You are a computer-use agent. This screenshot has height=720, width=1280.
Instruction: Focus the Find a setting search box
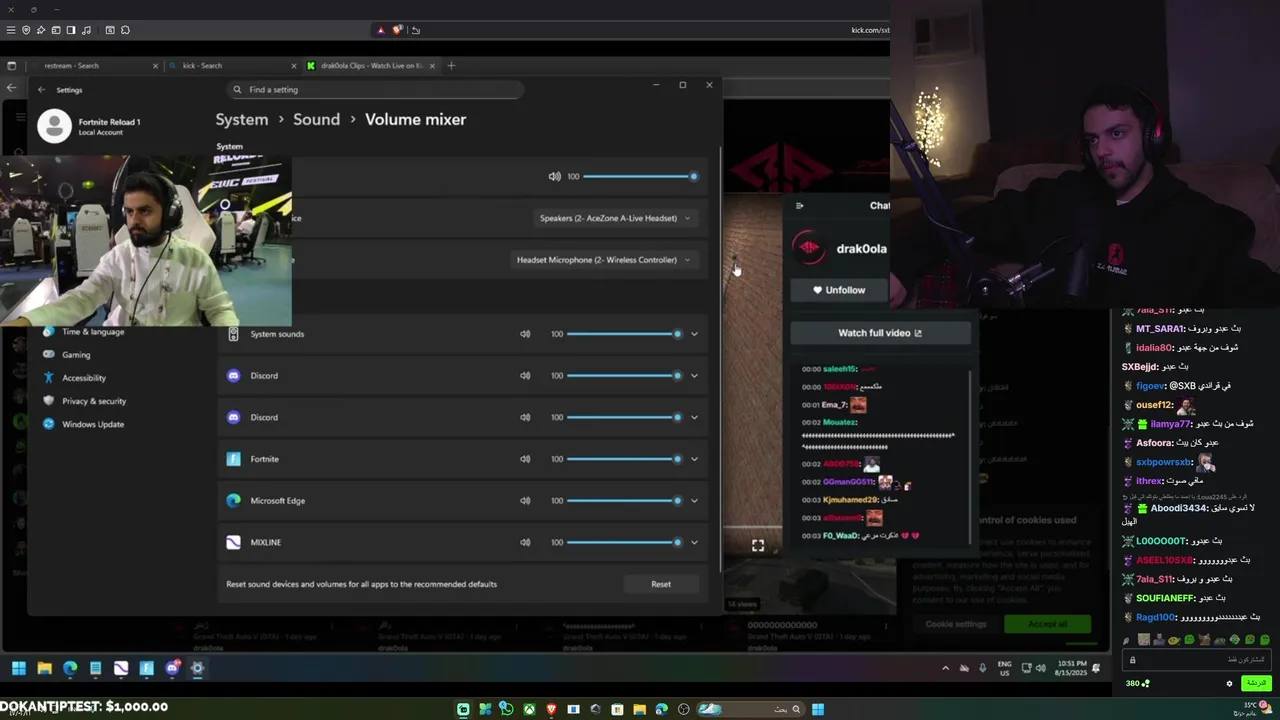pyautogui.click(x=376, y=89)
